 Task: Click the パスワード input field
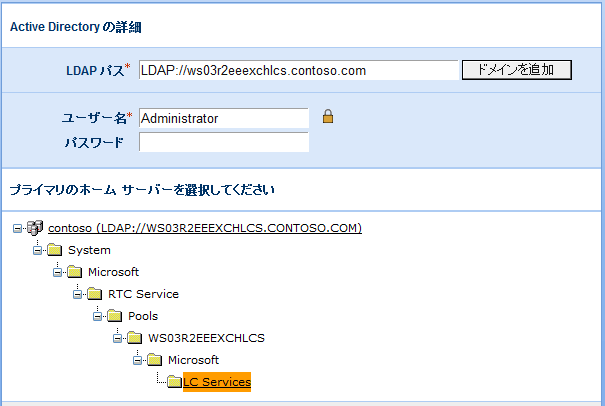pos(223,142)
